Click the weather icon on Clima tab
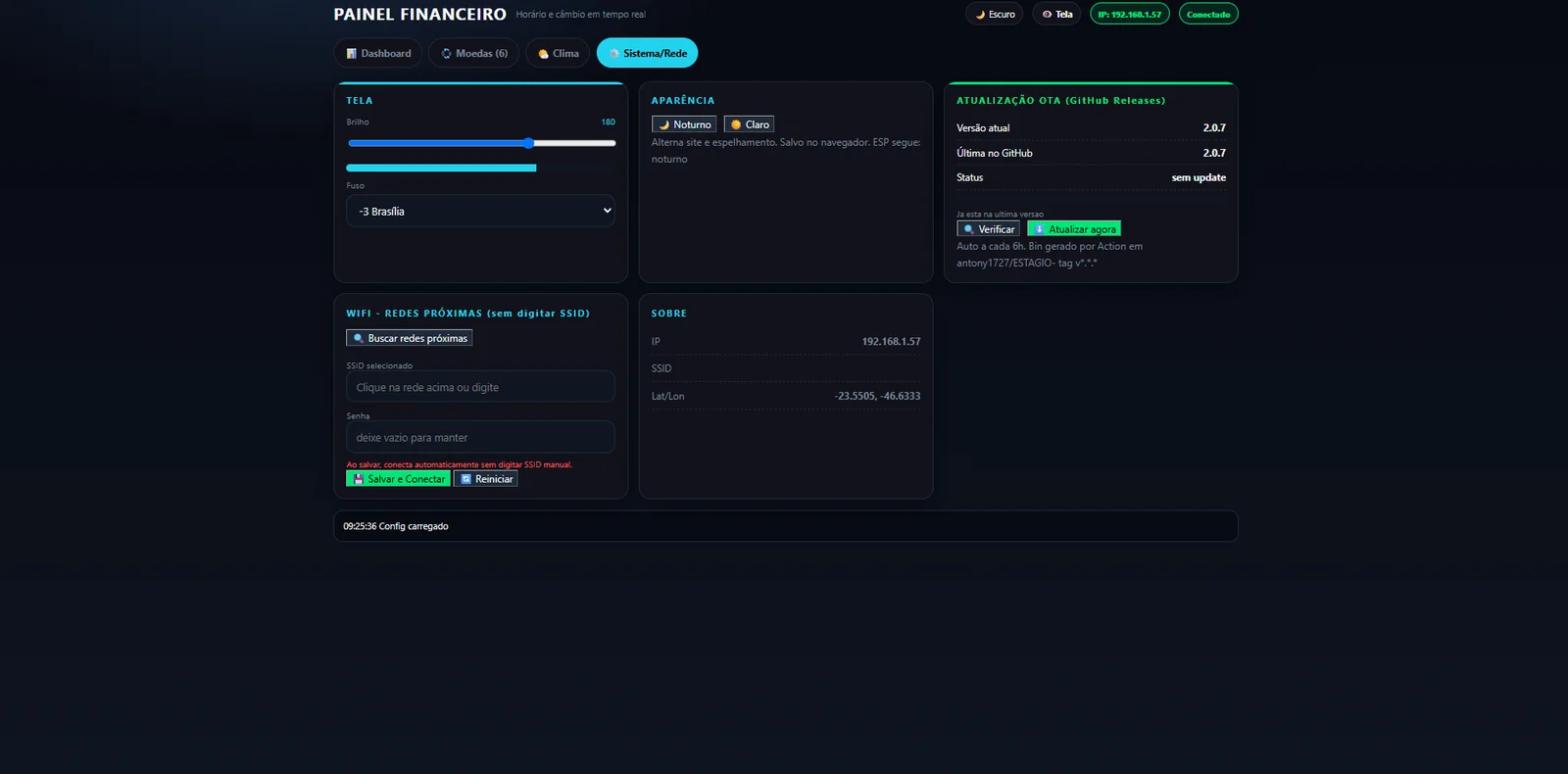Image resolution: width=1568 pixels, height=774 pixels. tap(543, 53)
